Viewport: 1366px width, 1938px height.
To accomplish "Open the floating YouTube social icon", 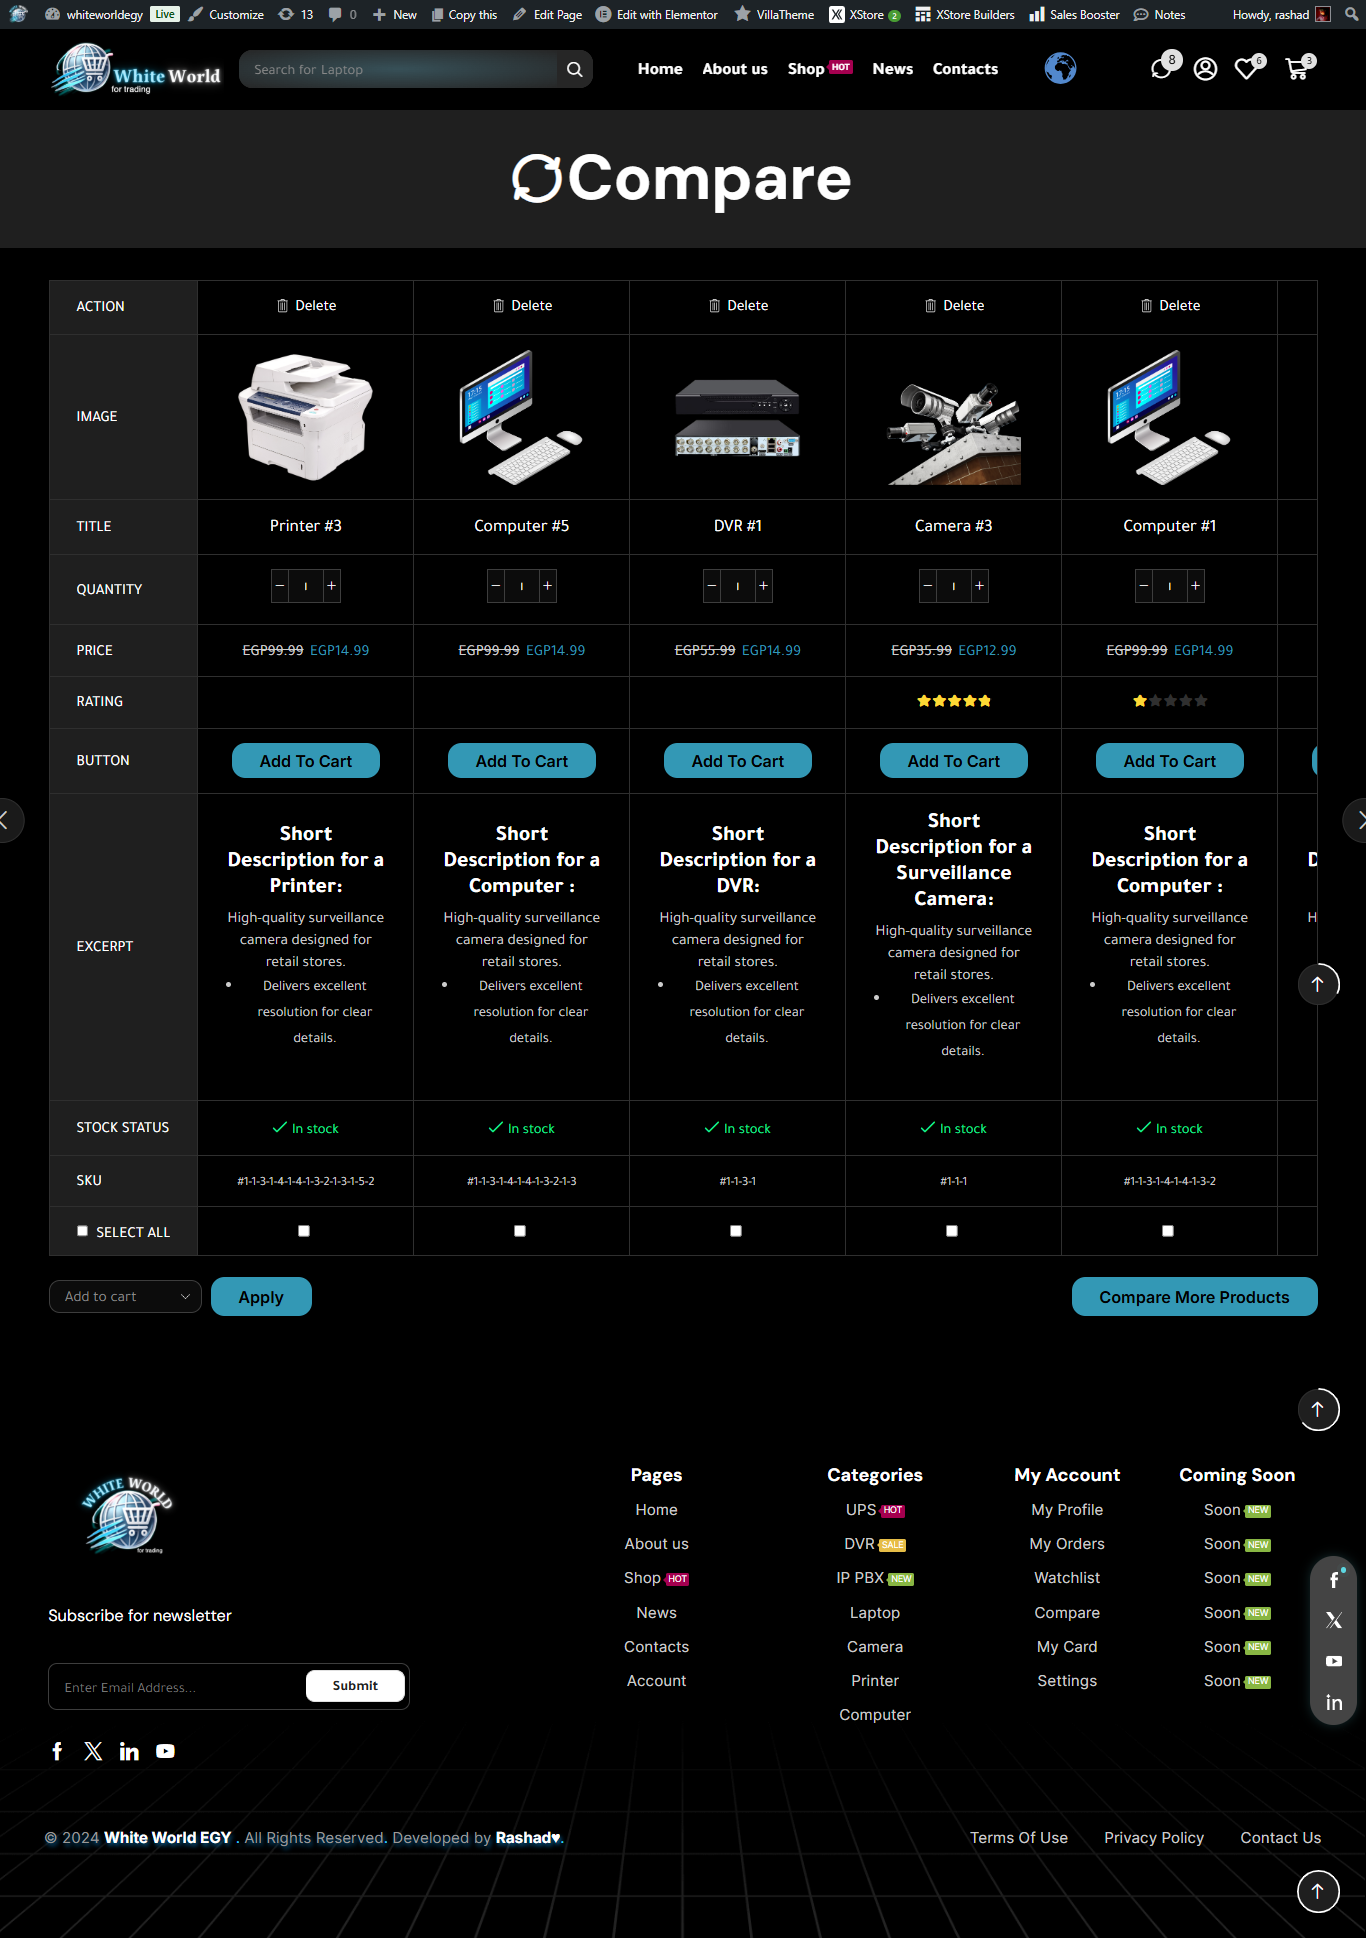I will (x=1334, y=1661).
